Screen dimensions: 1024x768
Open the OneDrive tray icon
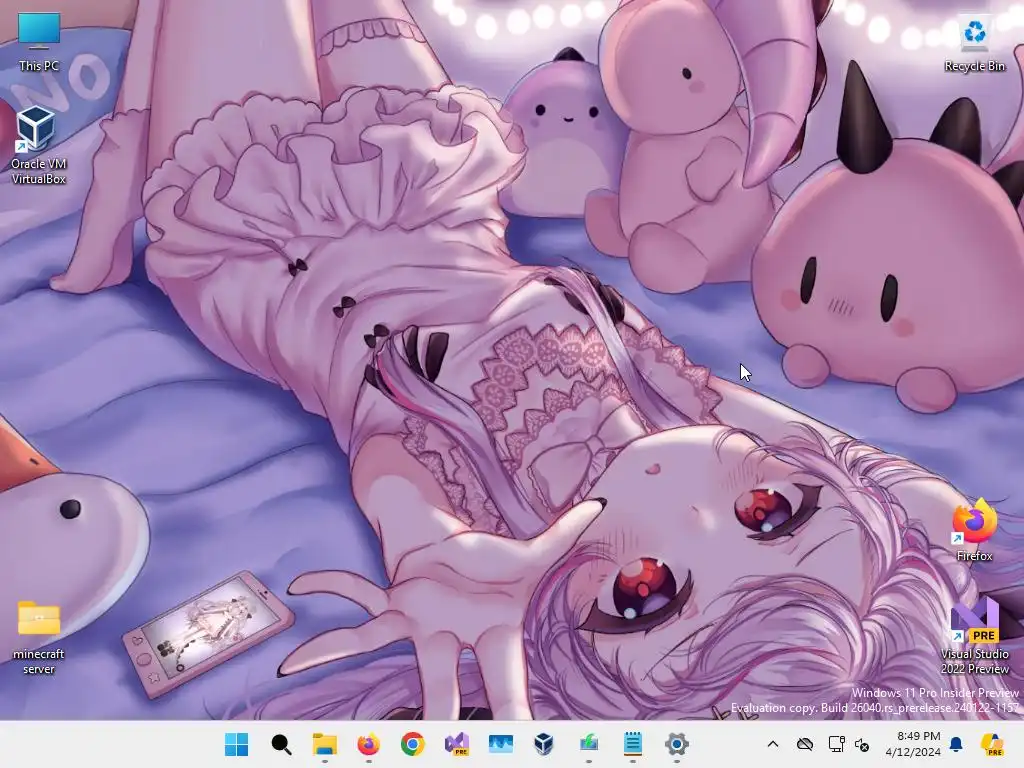805,744
